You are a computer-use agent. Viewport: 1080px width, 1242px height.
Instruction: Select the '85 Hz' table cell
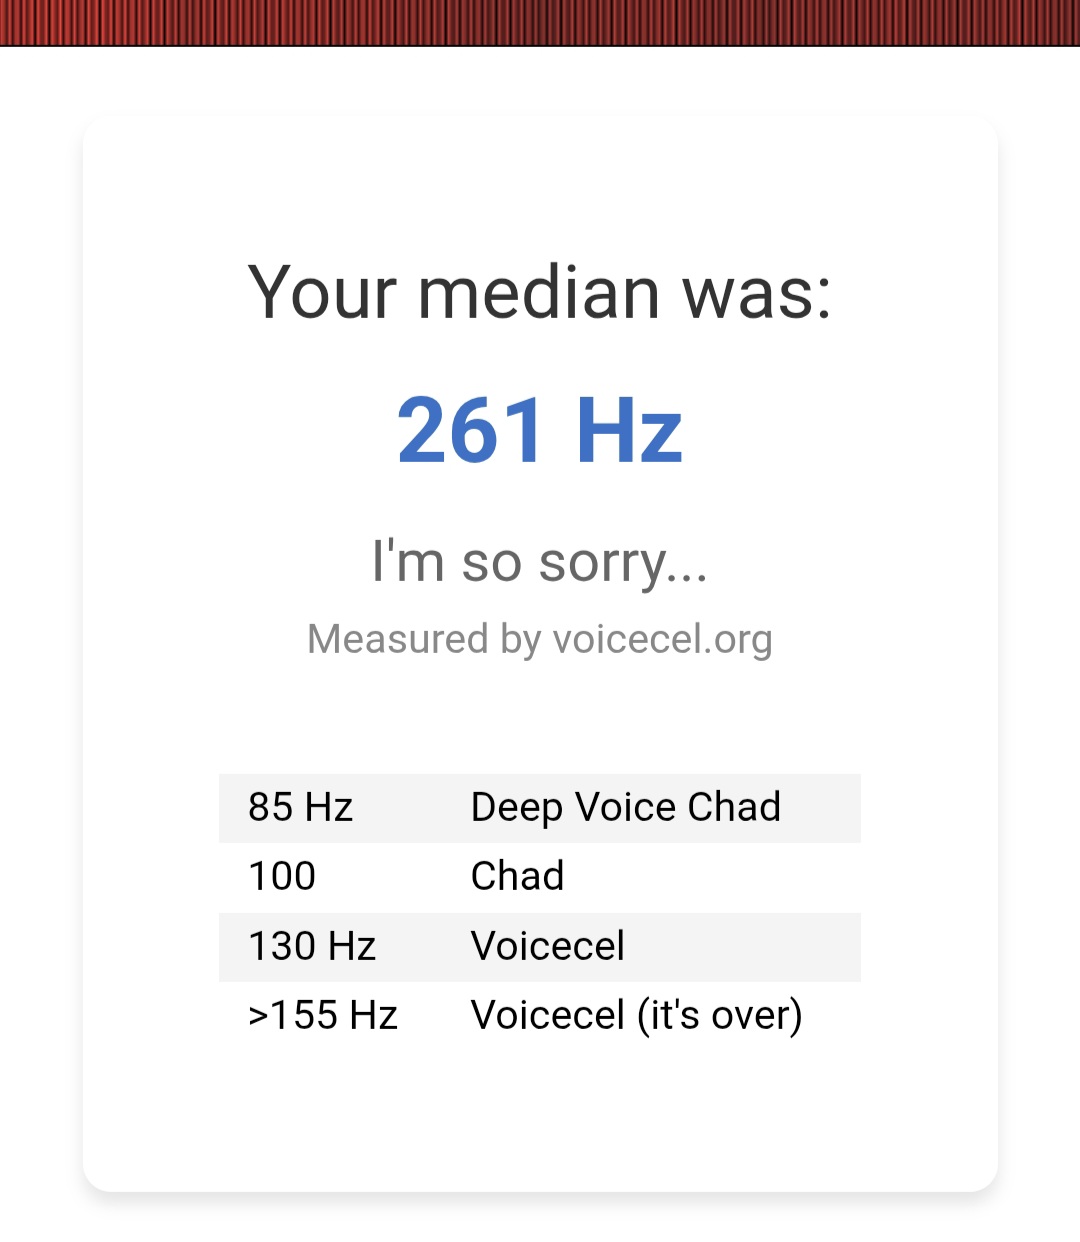click(x=300, y=807)
